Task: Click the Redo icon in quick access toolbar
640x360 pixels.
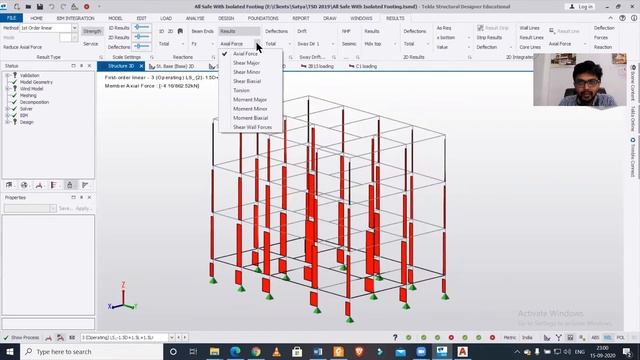Action: (x=63, y=7)
